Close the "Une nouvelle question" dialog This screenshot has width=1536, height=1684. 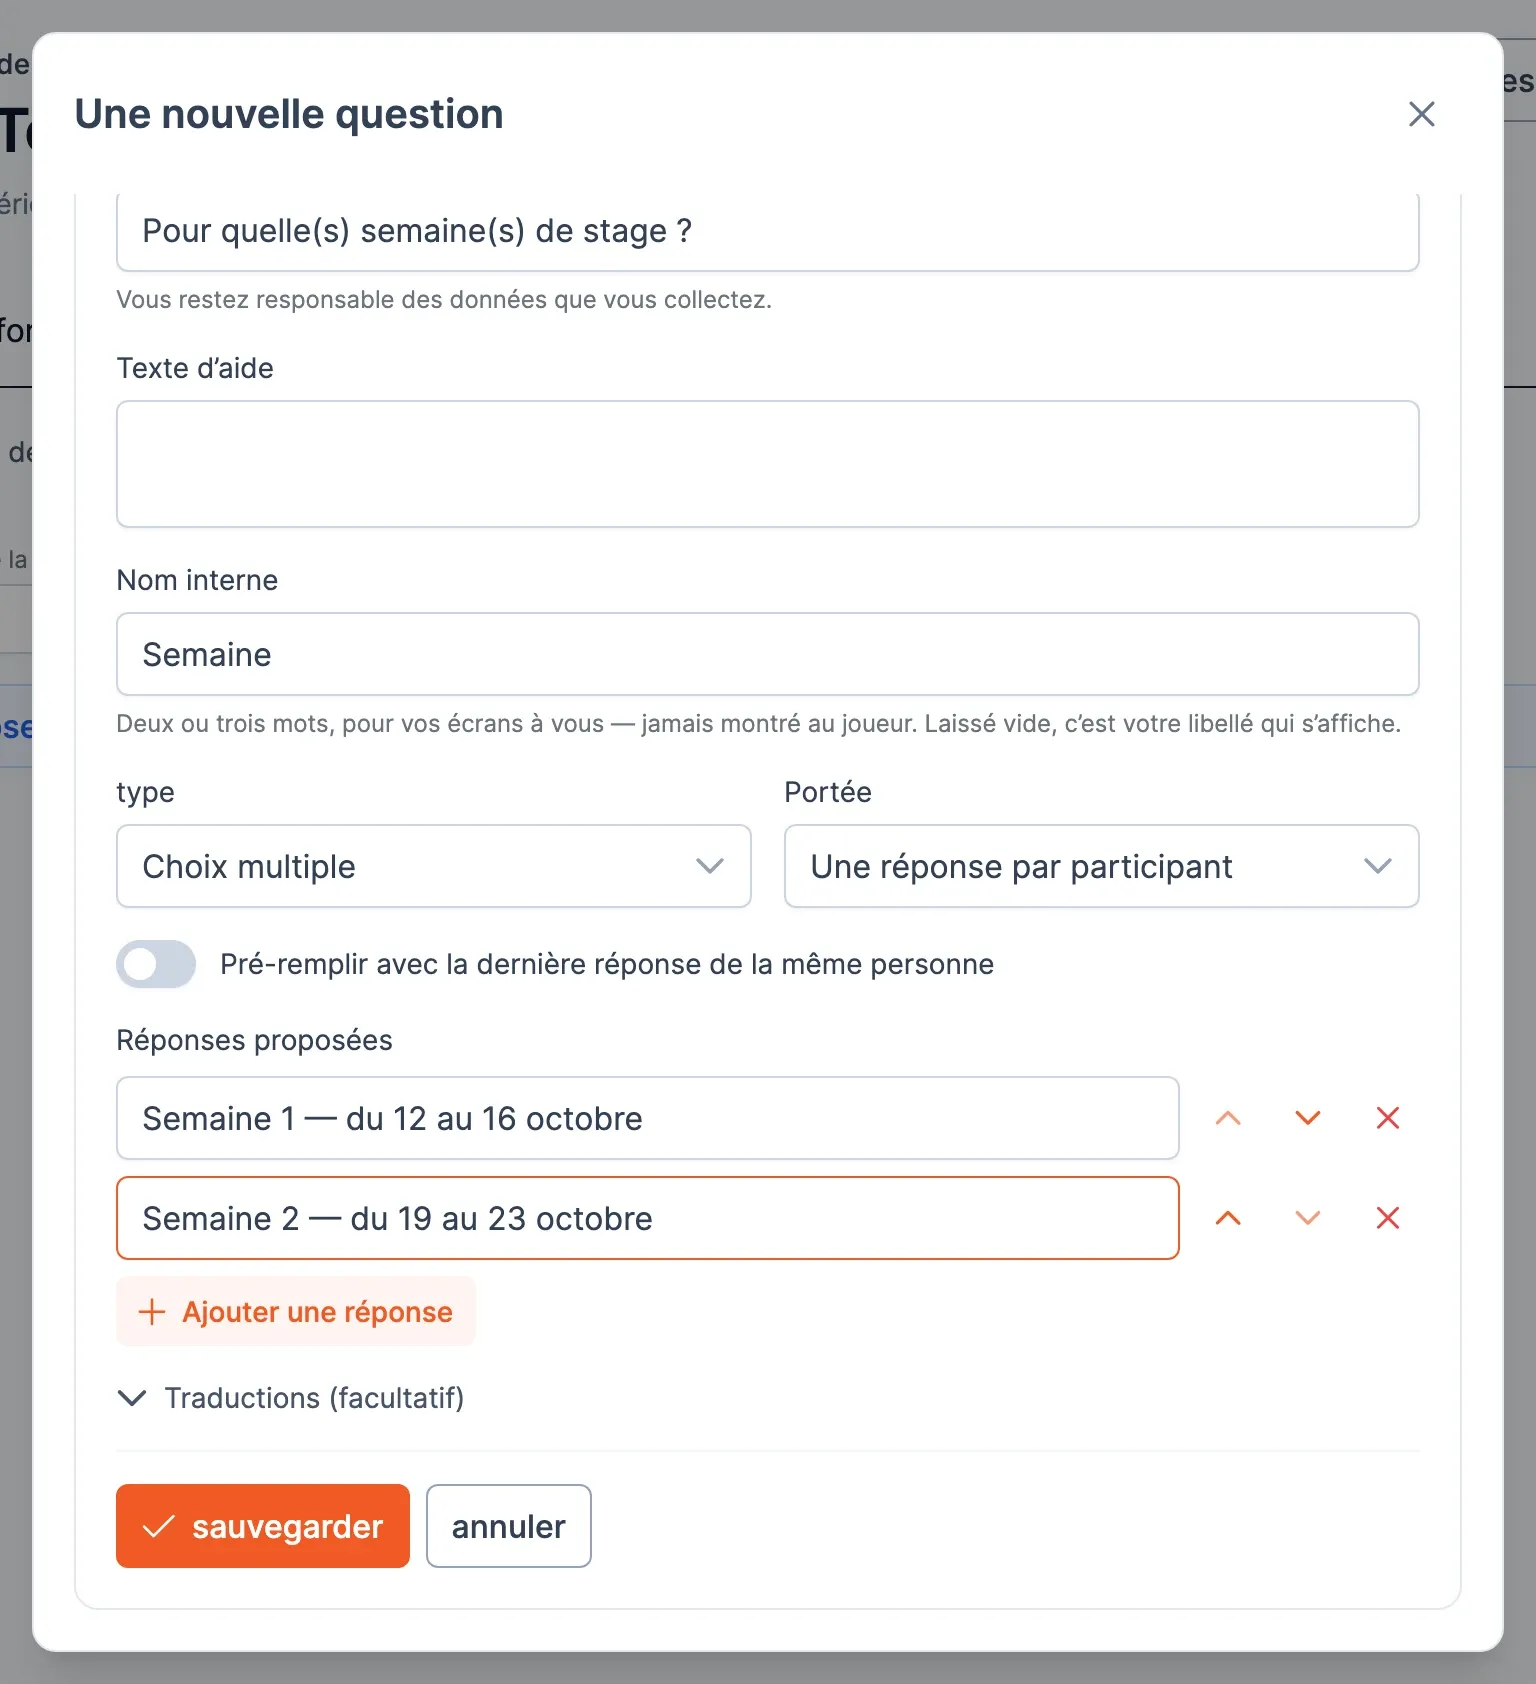click(1421, 114)
